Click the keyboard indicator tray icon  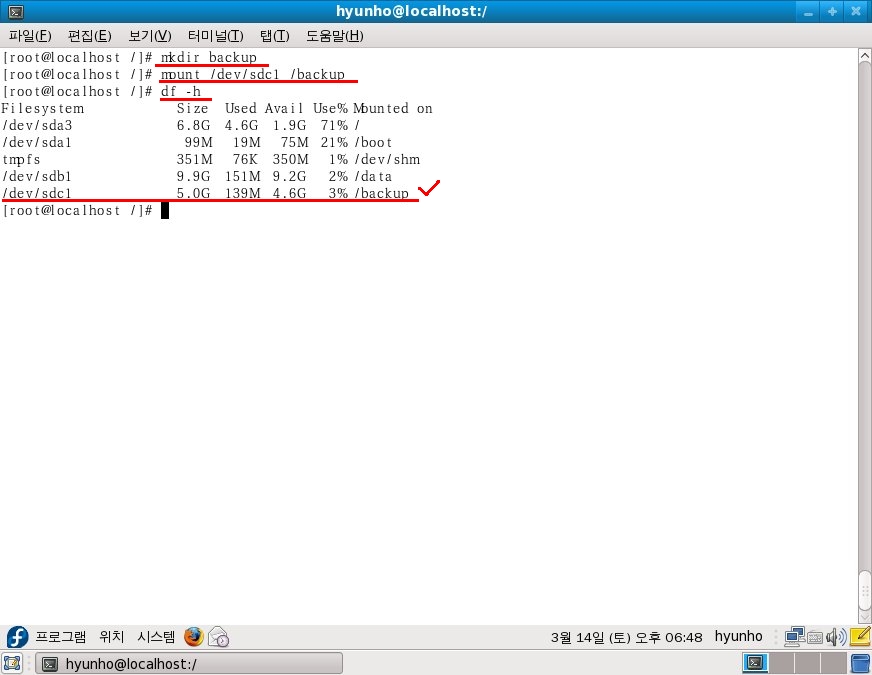[x=815, y=637]
